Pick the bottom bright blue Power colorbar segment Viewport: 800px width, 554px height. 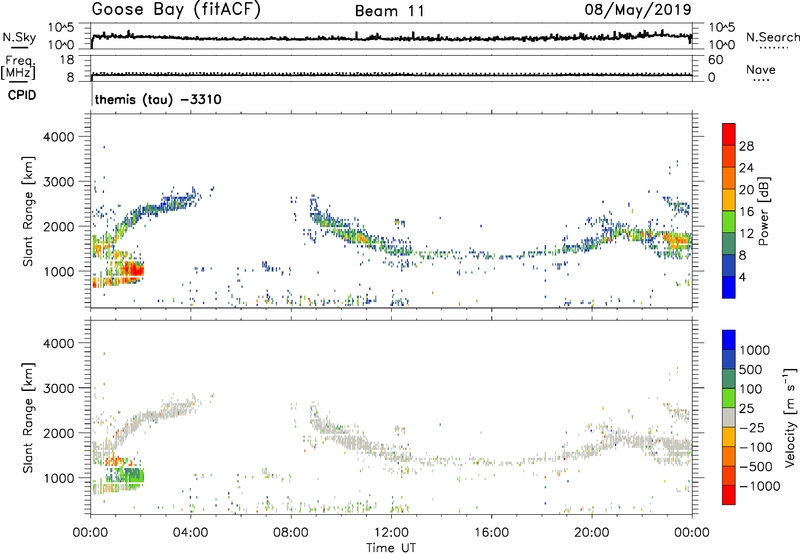click(729, 287)
